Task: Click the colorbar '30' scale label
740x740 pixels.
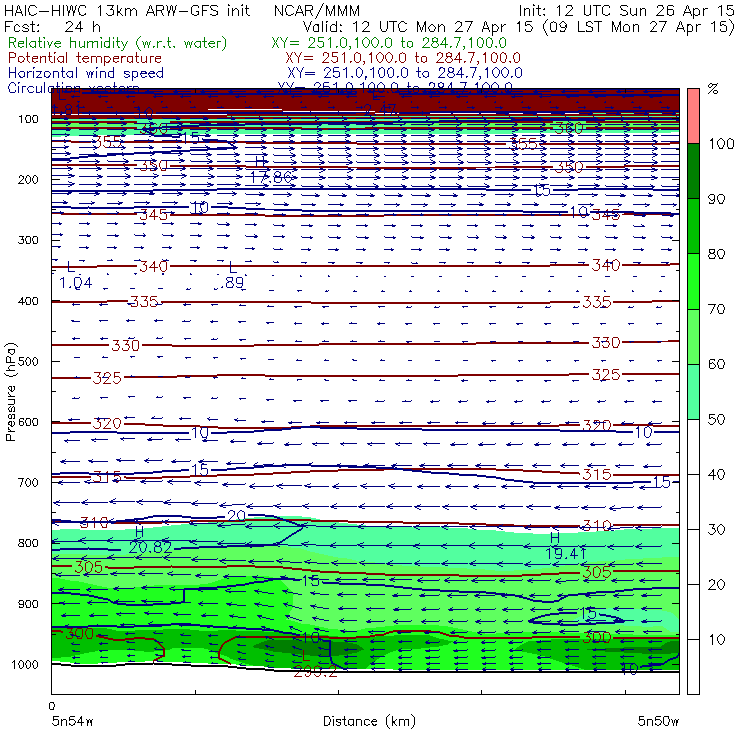Action: [x=716, y=530]
